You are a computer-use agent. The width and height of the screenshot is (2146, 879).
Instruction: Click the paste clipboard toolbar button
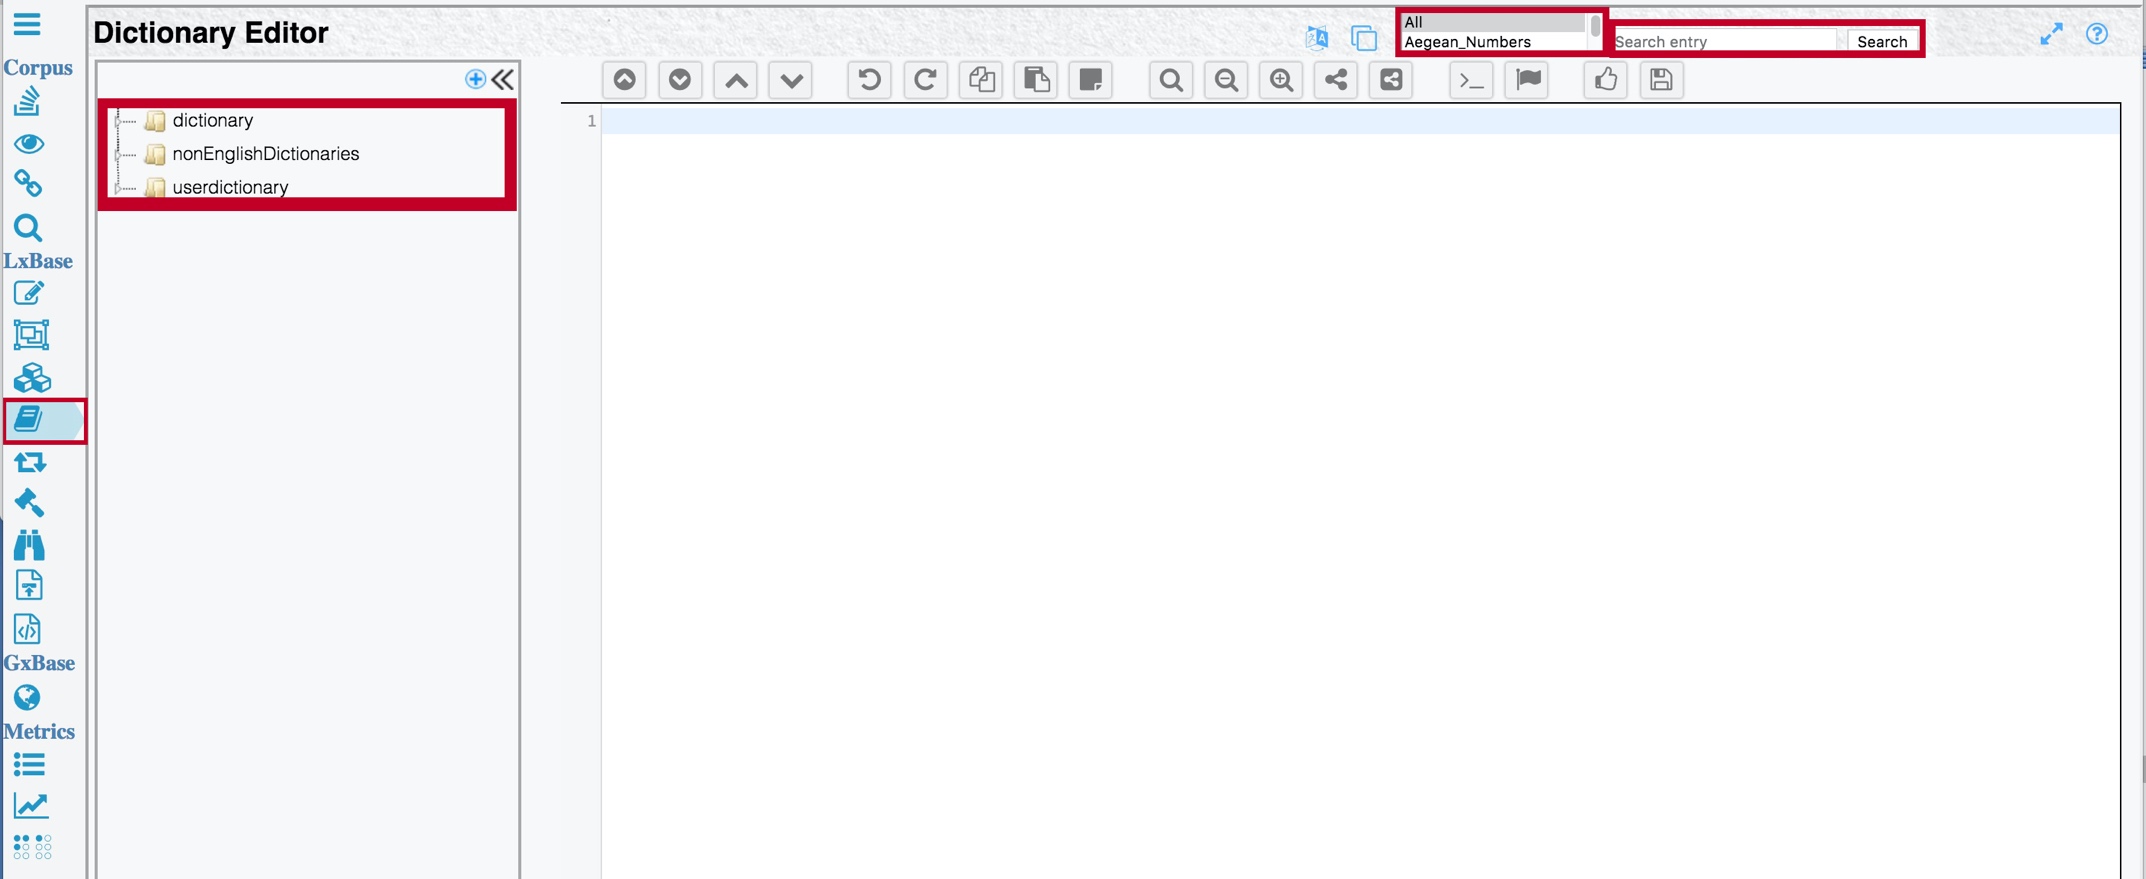[1037, 79]
